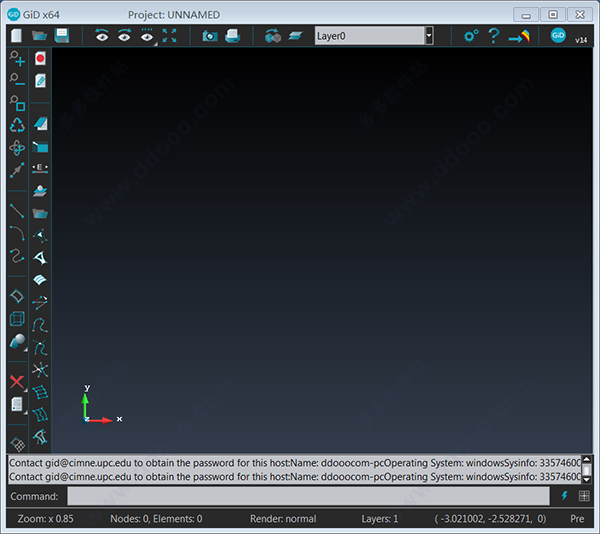The image size is (600, 534).
Task: Select the magnifier with square zoom tool
Action: pyautogui.click(x=17, y=103)
